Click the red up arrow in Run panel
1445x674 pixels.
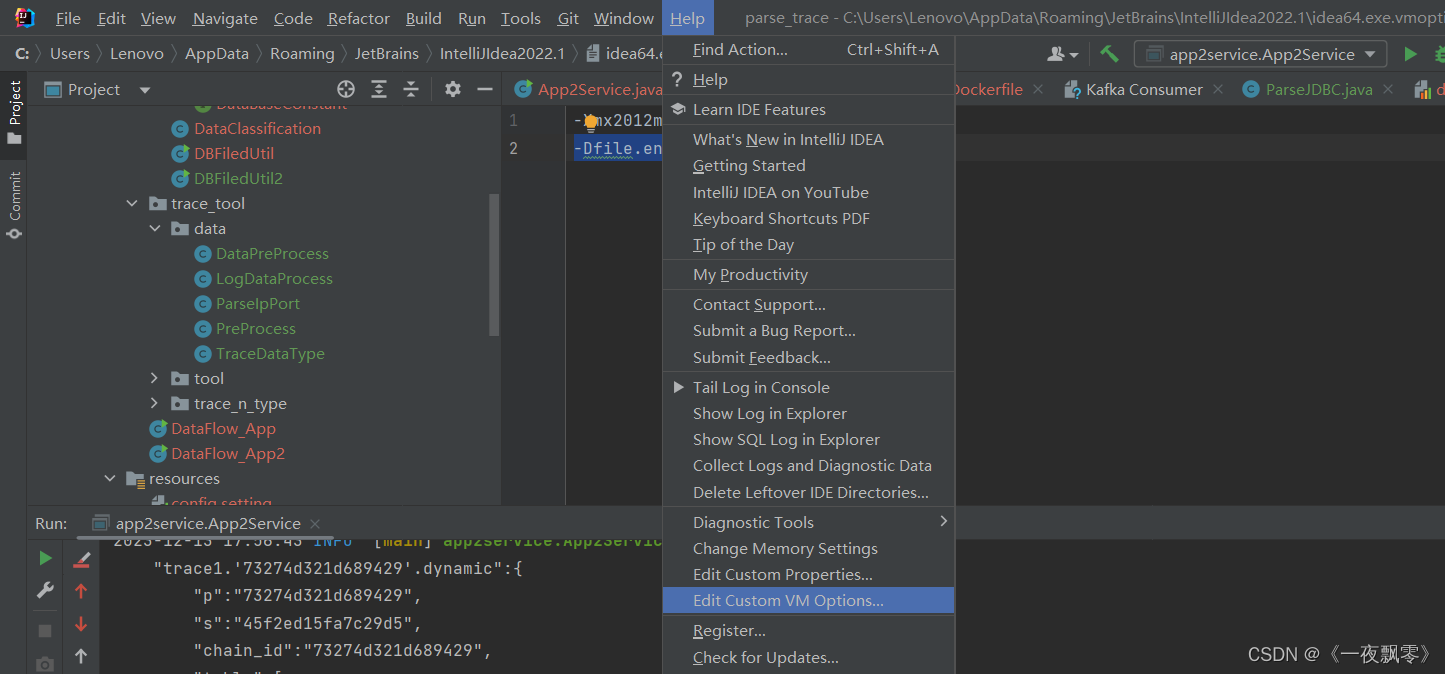(81, 591)
